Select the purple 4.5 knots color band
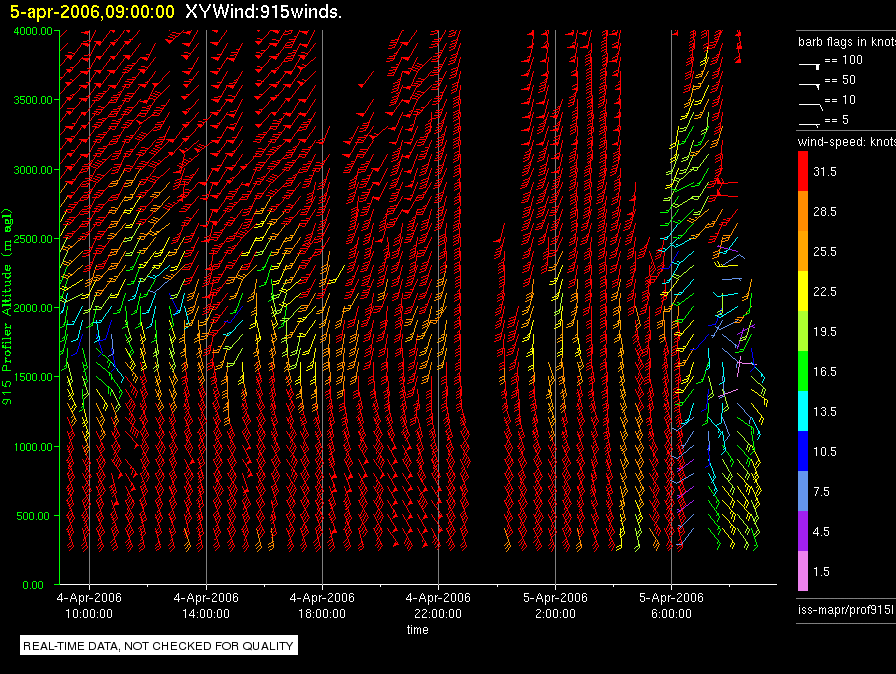The width and height of the screenshot is (896, 674). pos(802,531)
